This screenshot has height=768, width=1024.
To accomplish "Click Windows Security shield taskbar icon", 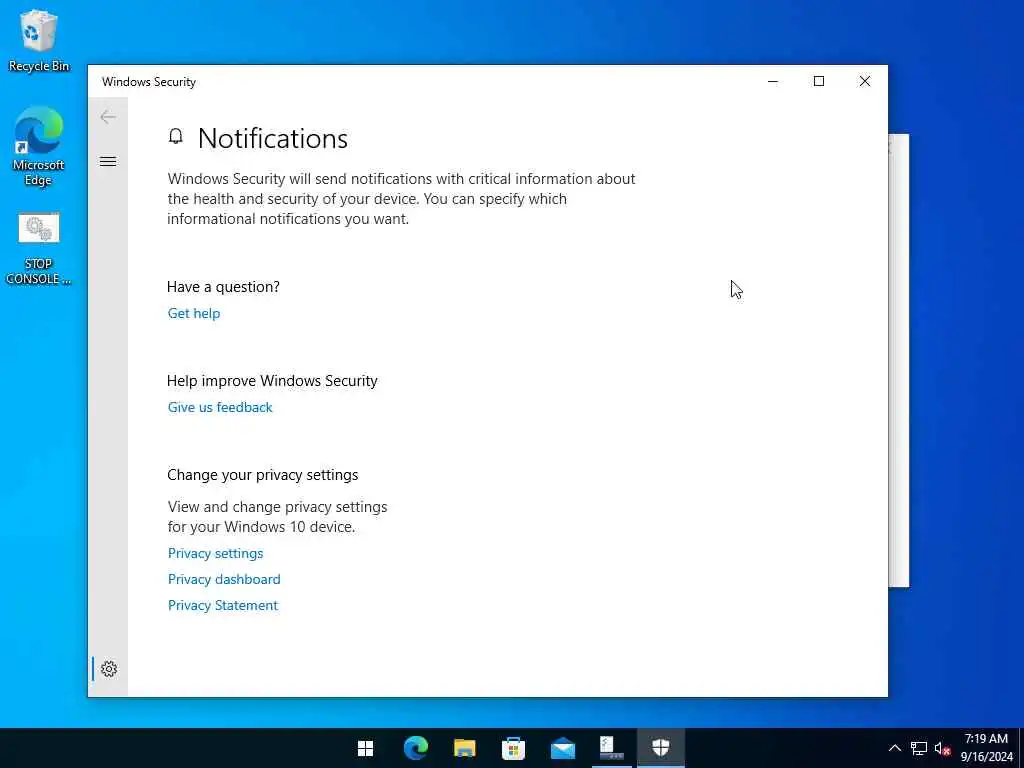I will [660, 748].
